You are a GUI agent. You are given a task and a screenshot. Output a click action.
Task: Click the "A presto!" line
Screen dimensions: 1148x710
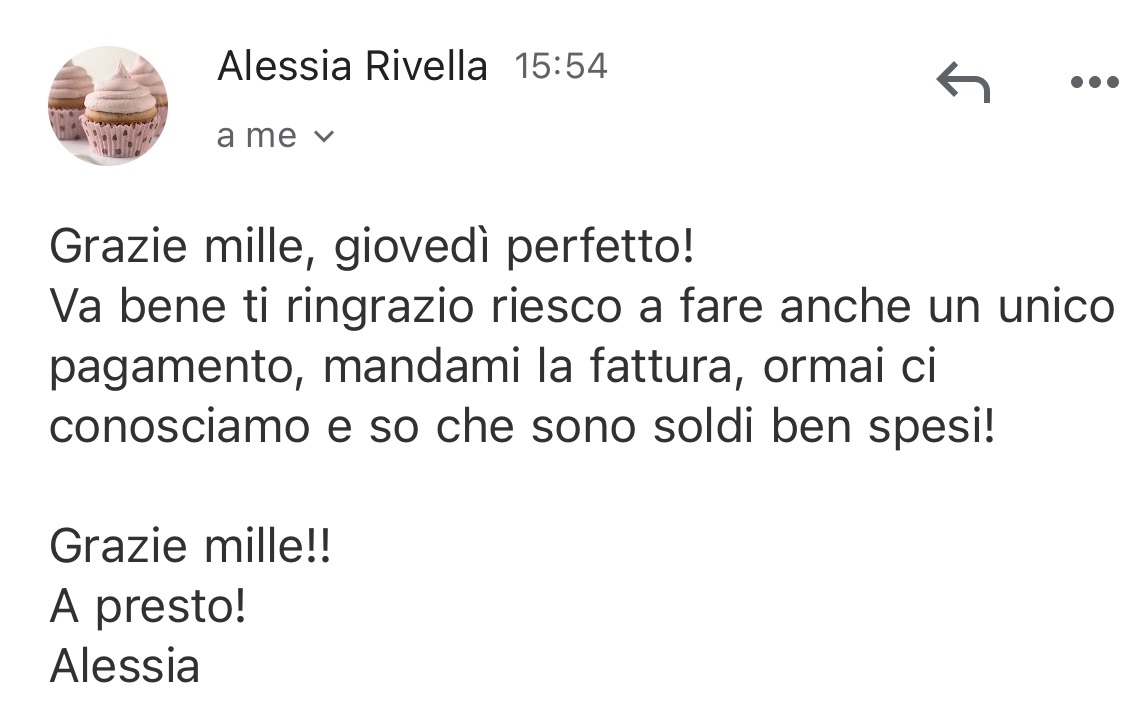[148, 607]
